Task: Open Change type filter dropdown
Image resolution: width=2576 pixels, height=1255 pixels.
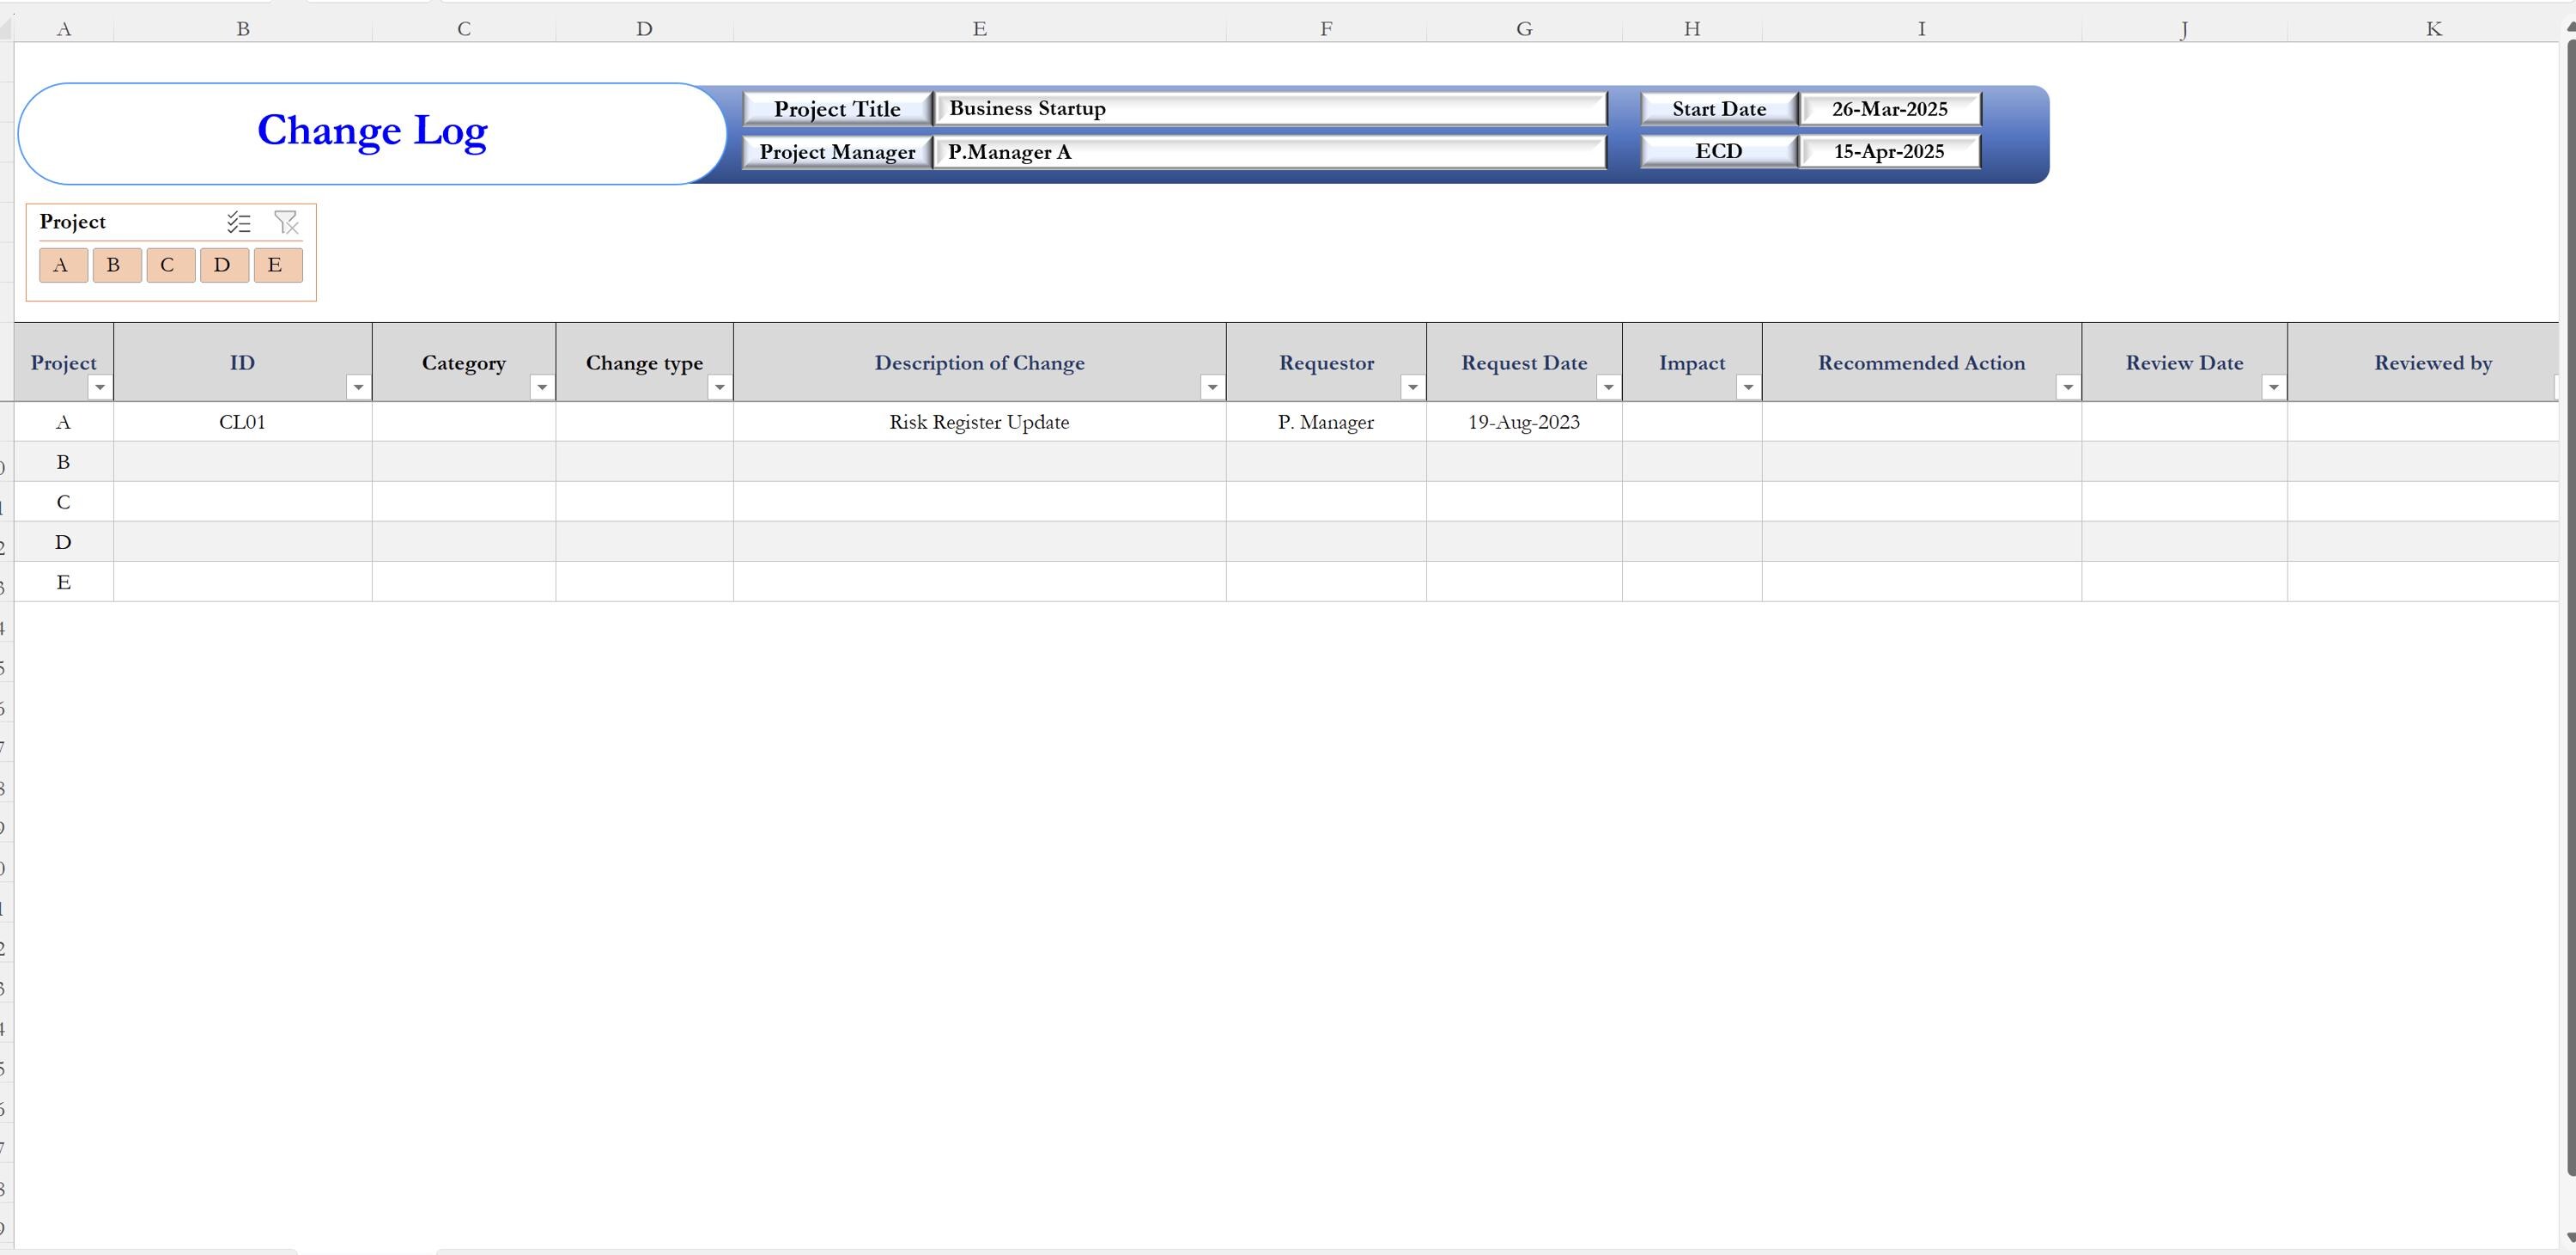Action: coord(719,387)
